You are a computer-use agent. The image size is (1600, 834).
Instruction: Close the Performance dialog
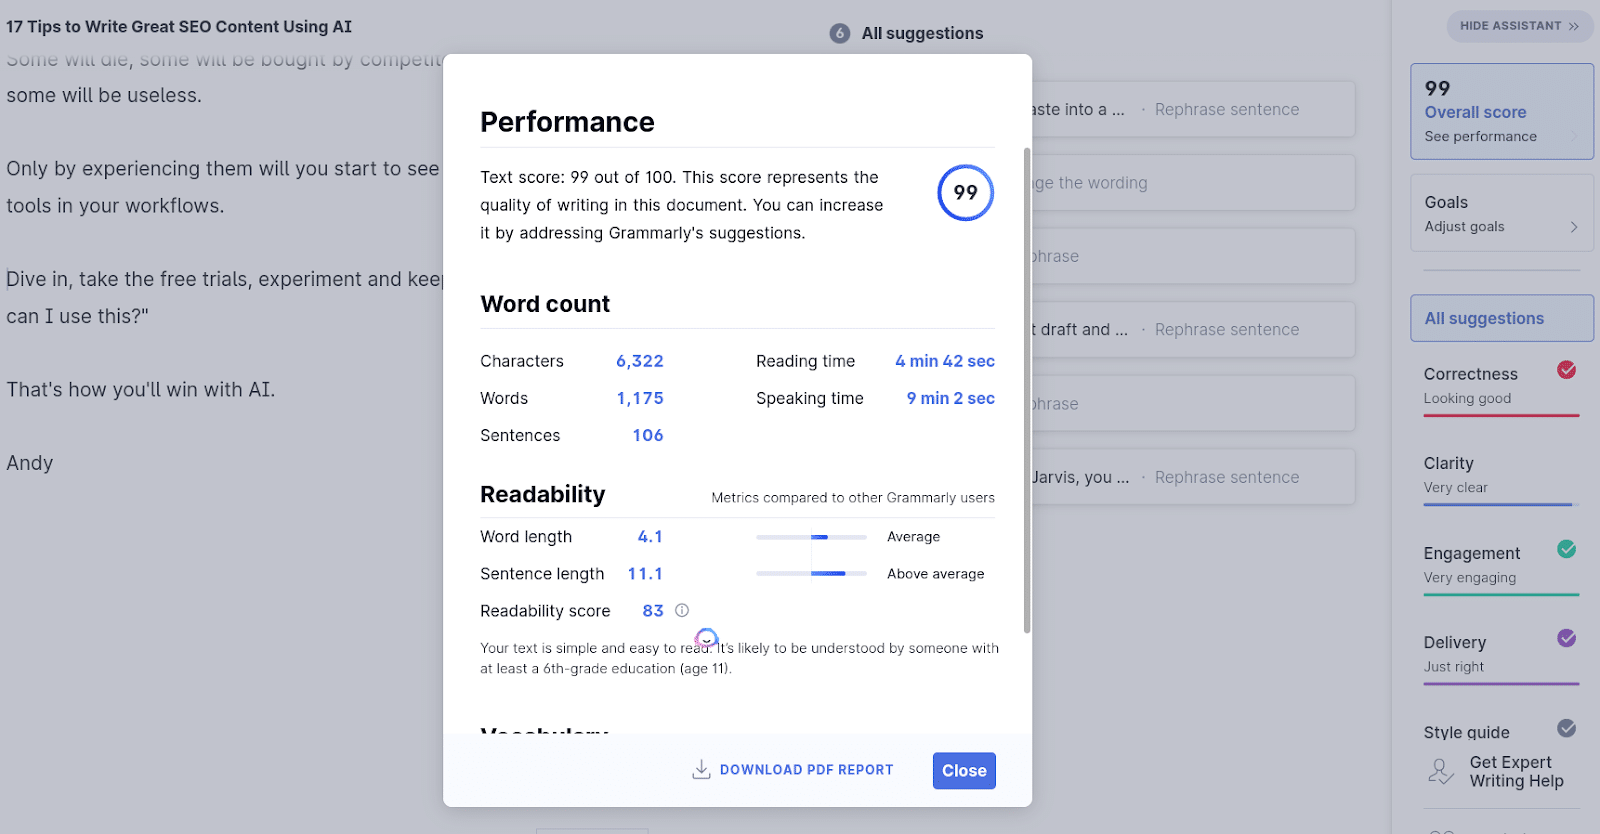(963, 770)
